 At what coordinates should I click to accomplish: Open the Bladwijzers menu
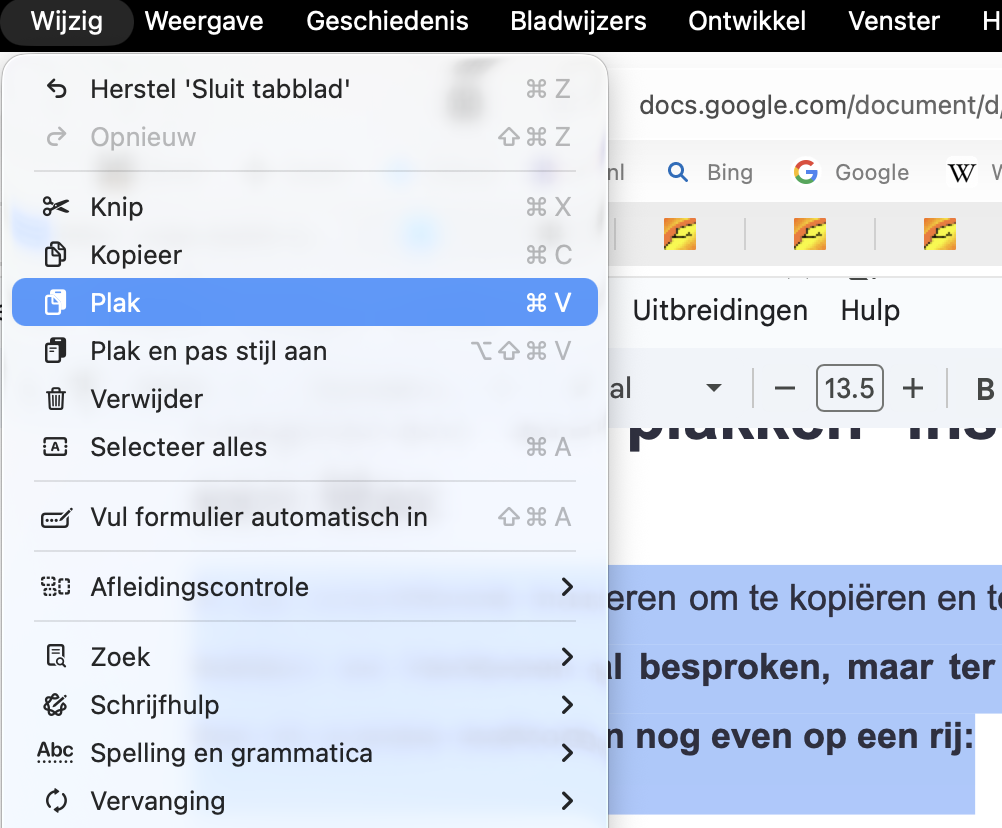[578, 21]
